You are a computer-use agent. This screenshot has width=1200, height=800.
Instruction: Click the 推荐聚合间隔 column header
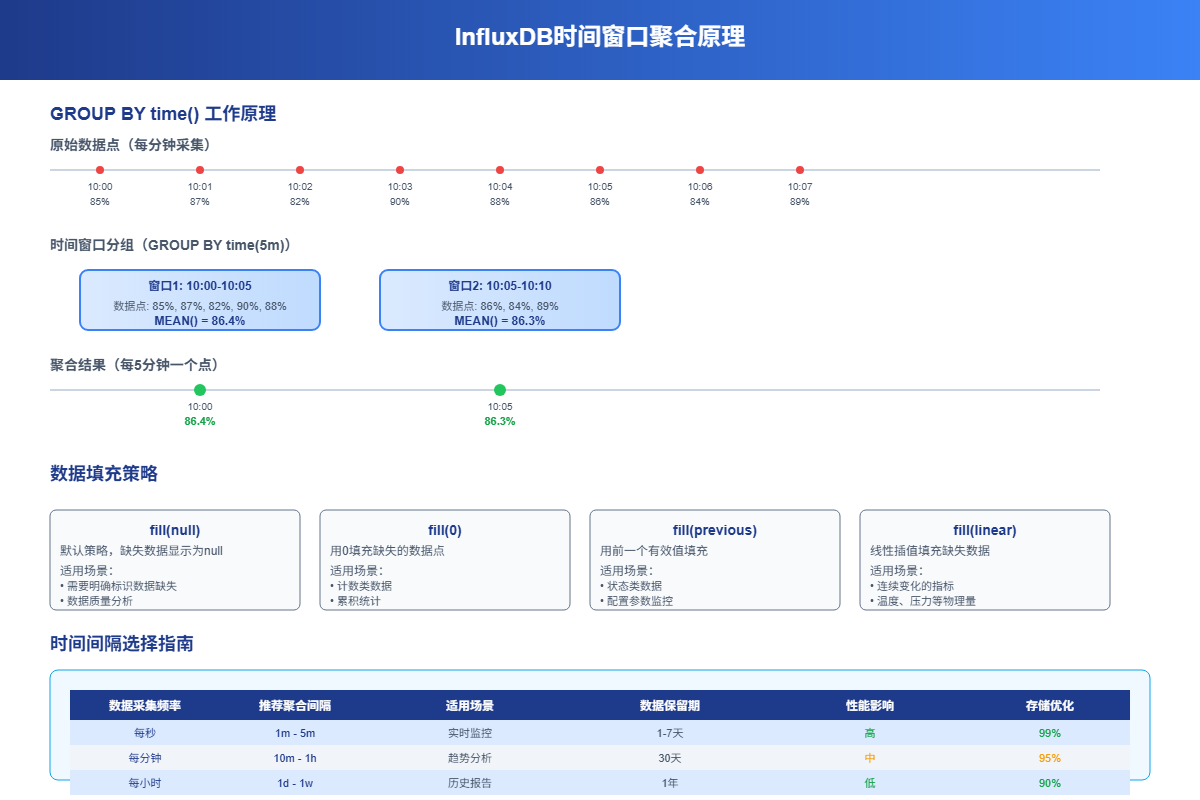tap(295, 705)
